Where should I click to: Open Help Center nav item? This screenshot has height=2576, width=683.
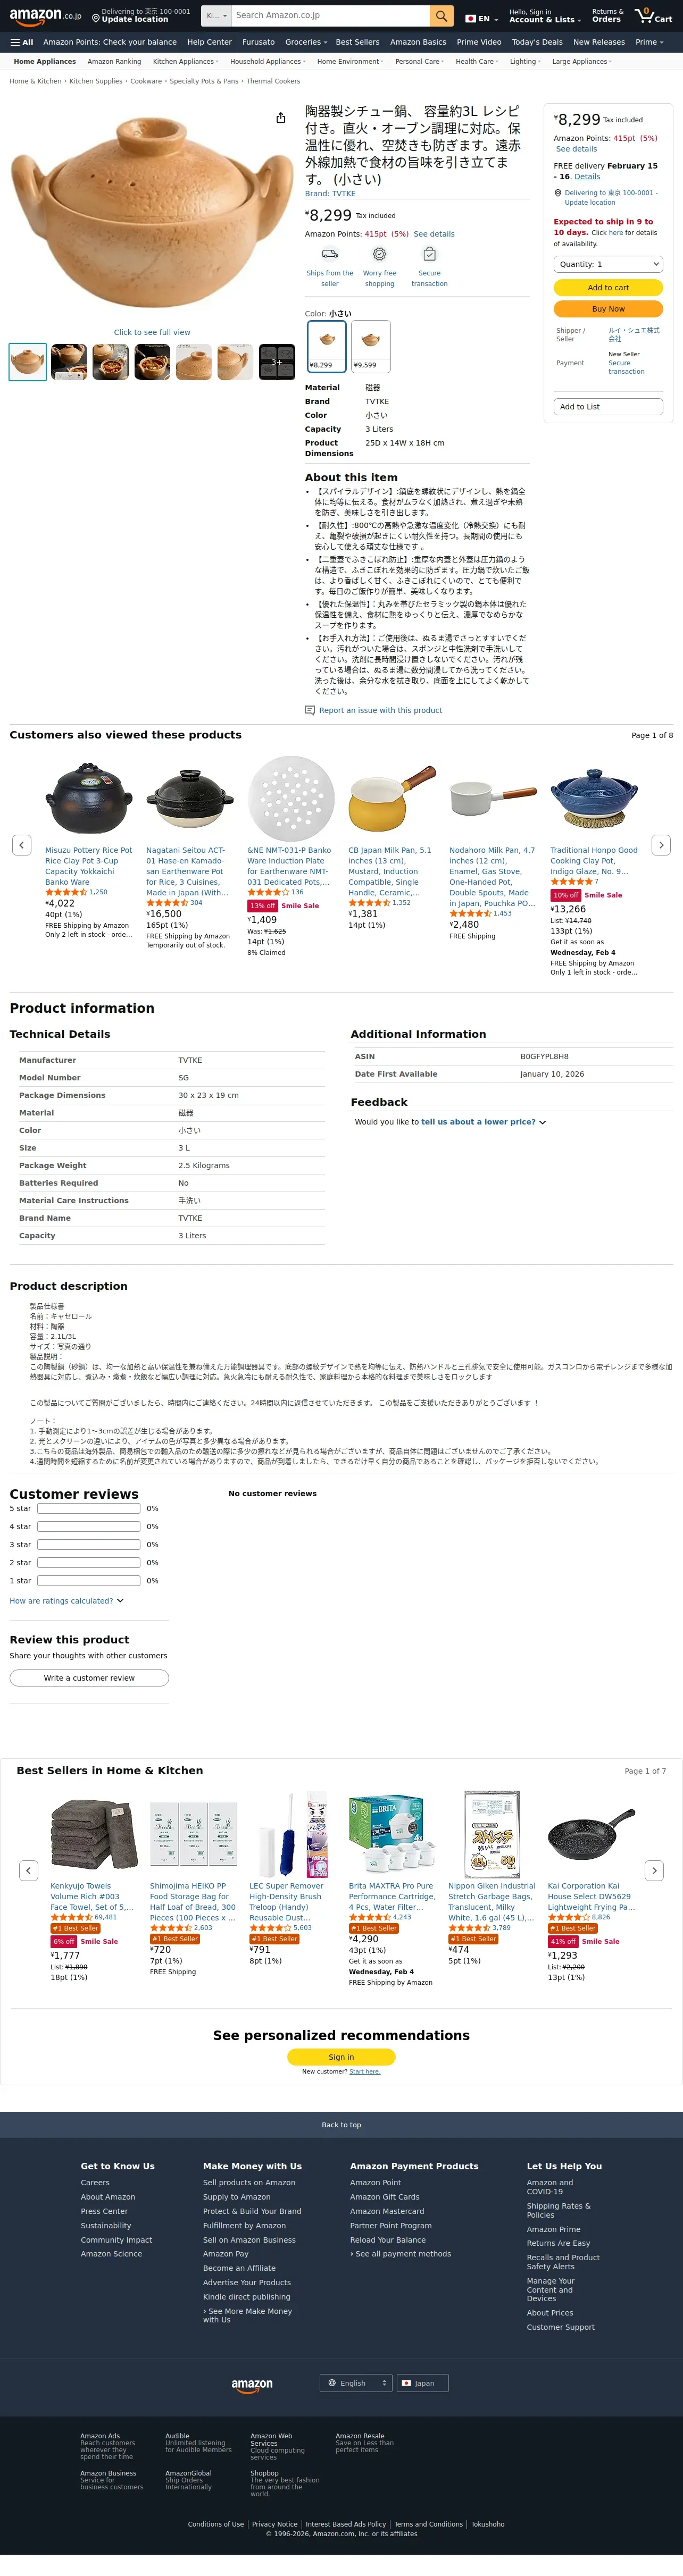(209, 42)
